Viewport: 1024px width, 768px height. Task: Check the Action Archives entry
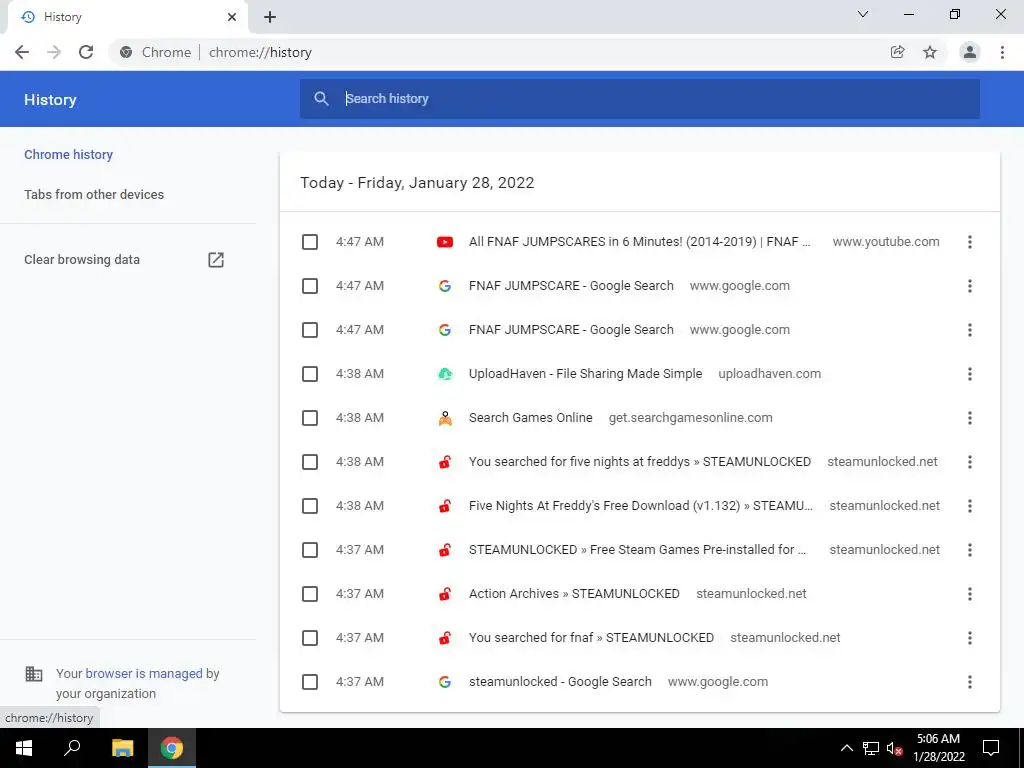(x=310, y=594)
